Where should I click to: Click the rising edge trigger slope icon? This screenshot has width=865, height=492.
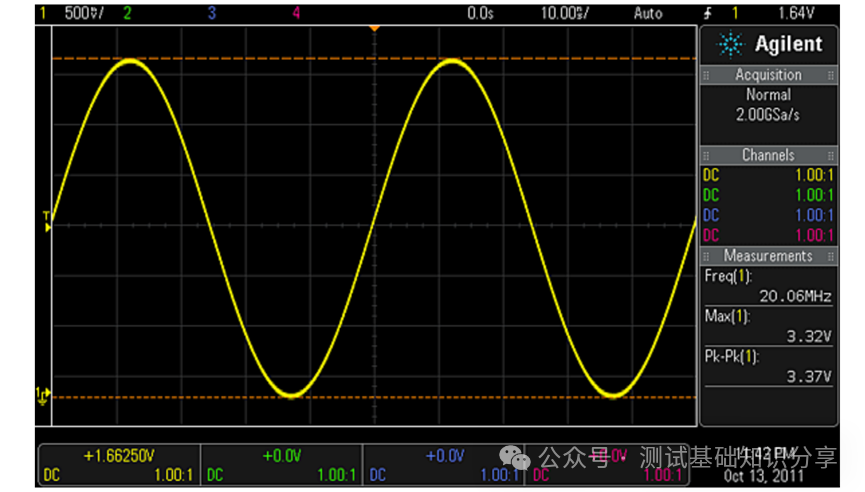click(708, 13)
